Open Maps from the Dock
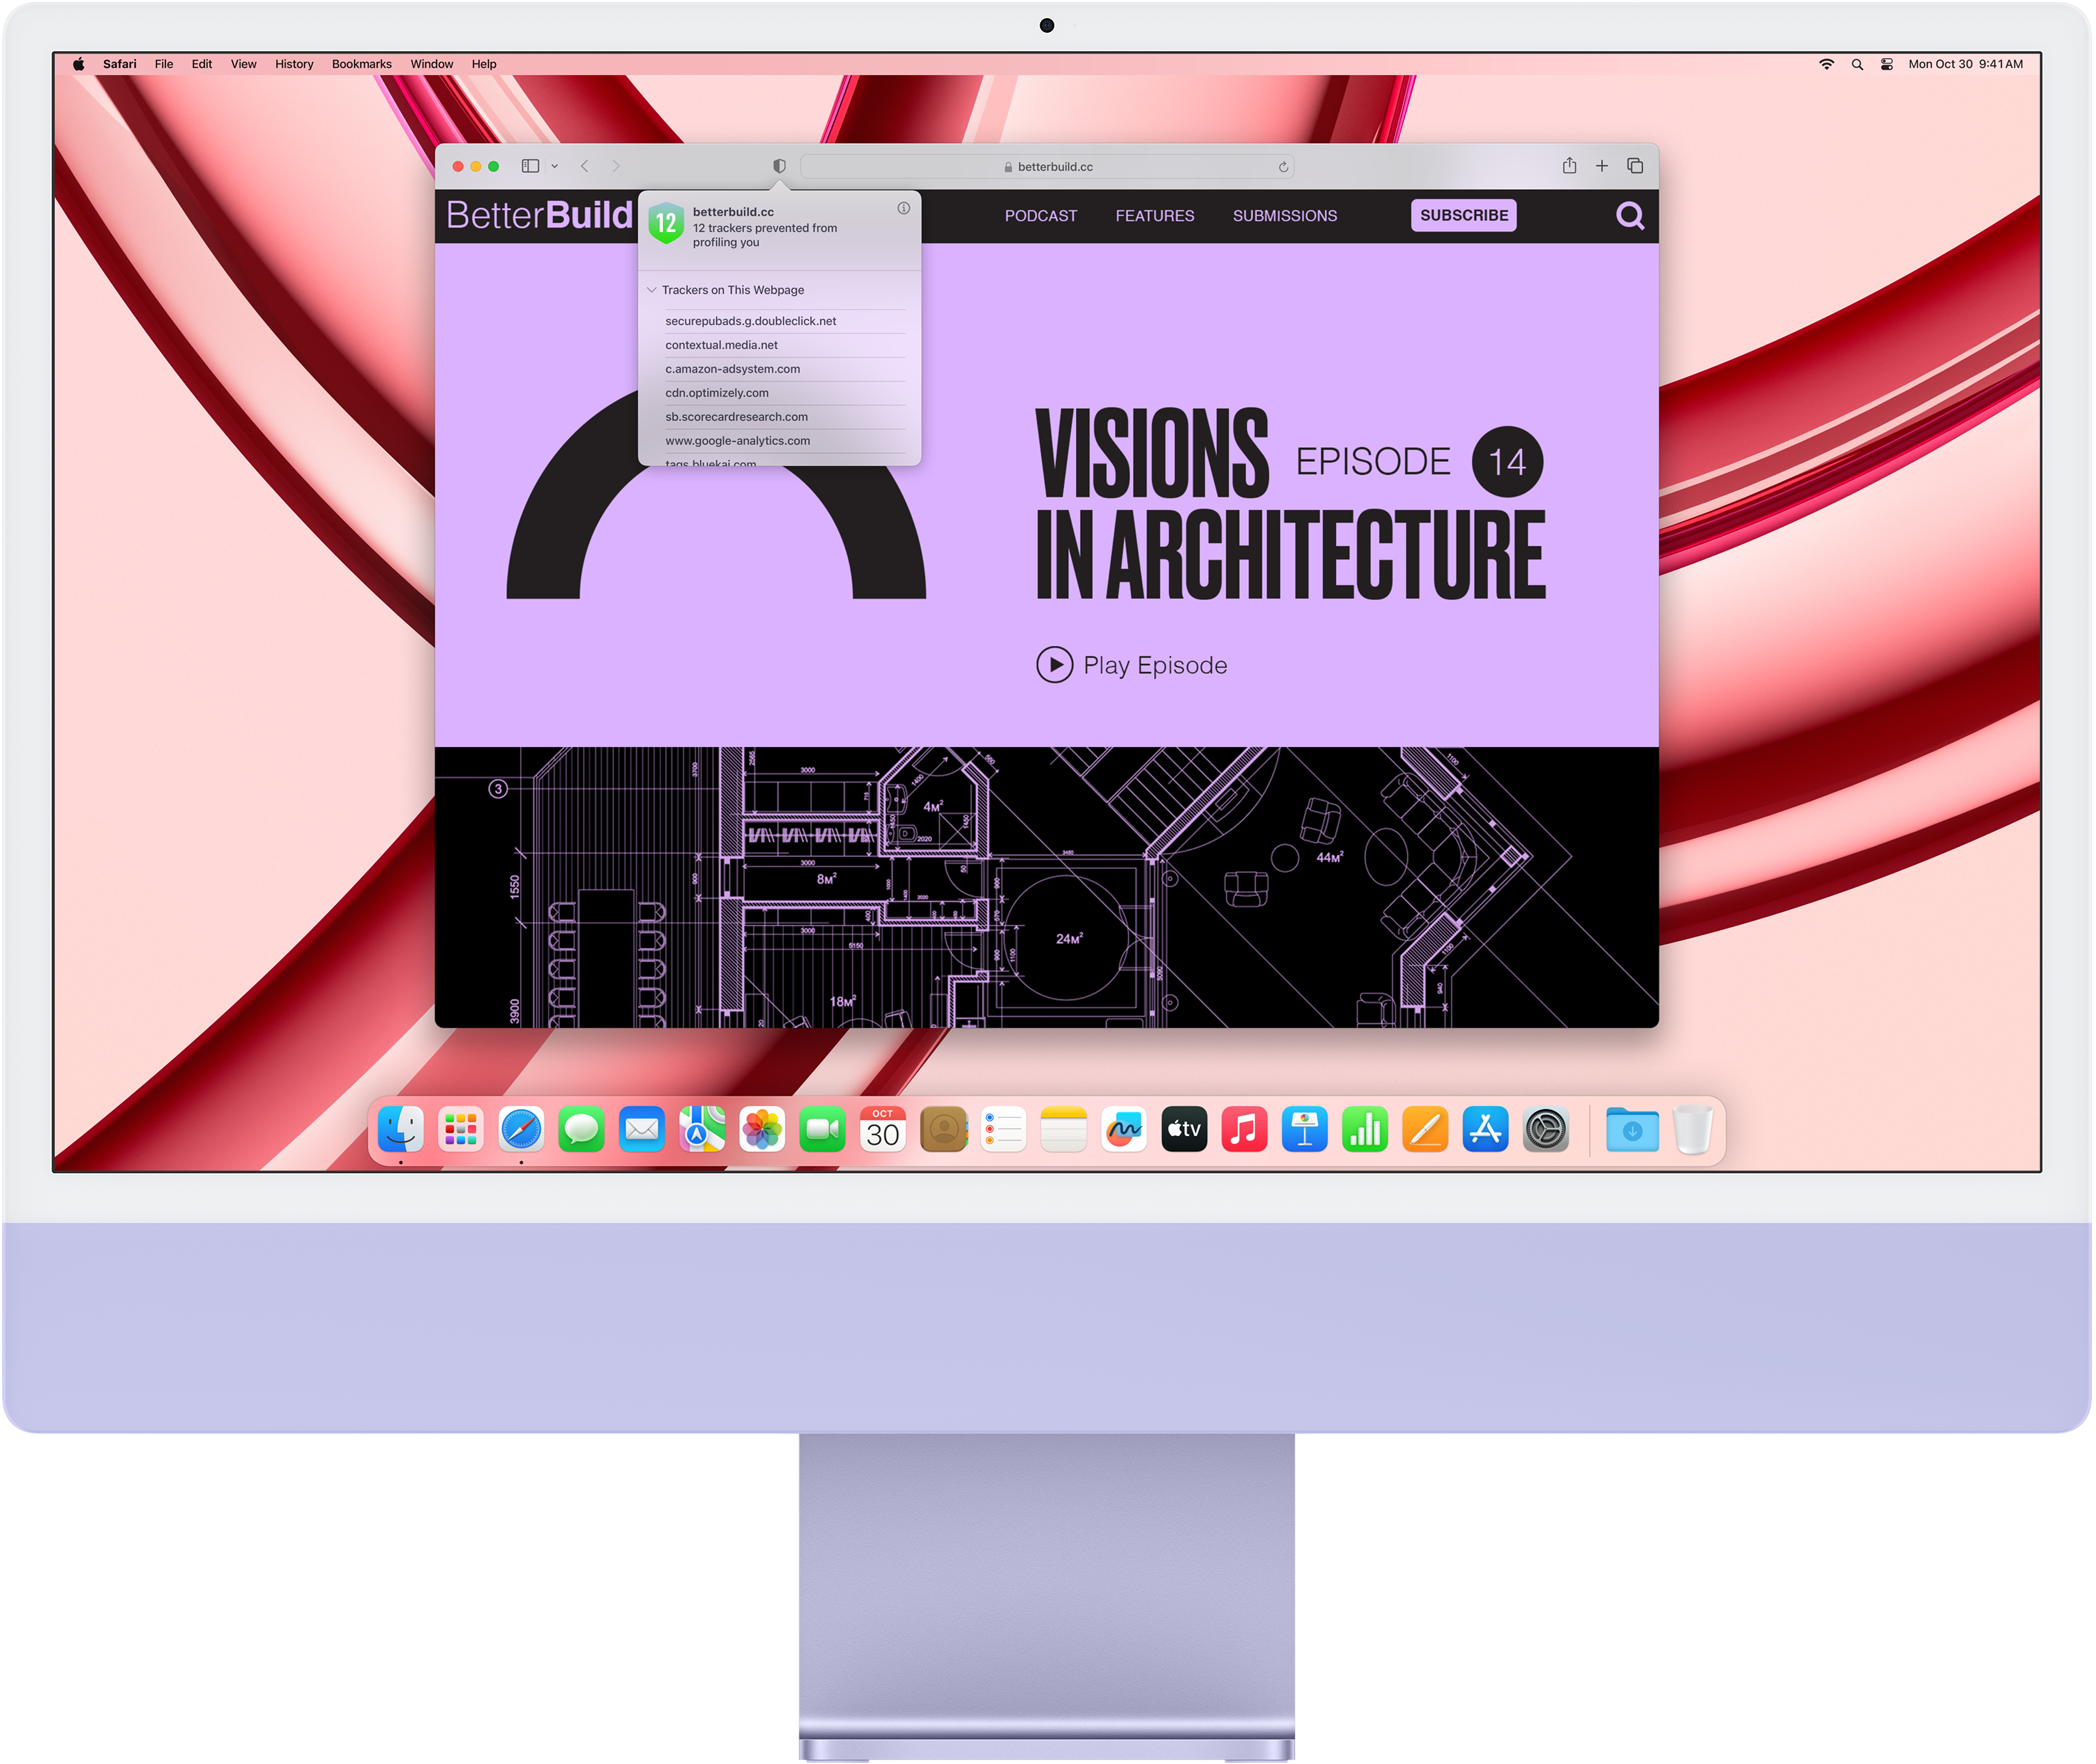The height and width of the screenshot is (1764, 2096). click(702, 1130)
